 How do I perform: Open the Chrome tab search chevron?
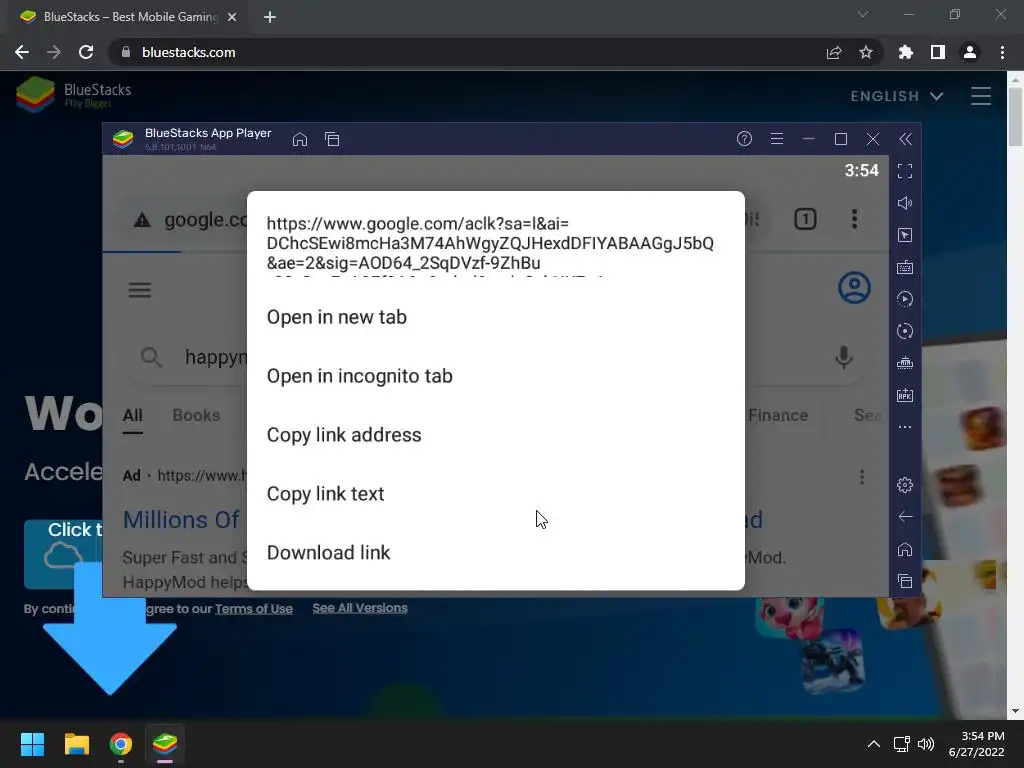point(863,14)
